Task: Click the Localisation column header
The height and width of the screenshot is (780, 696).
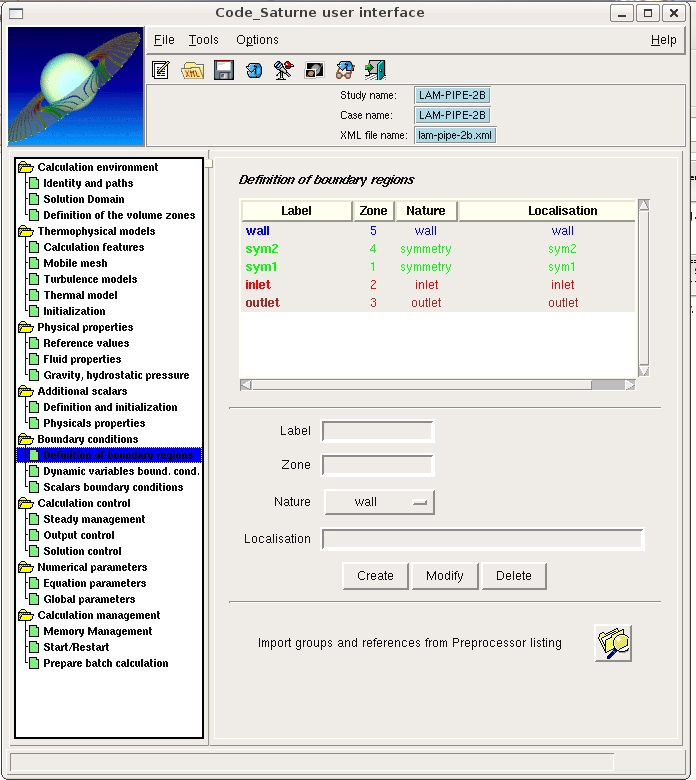Action: (x=547, y=211)
